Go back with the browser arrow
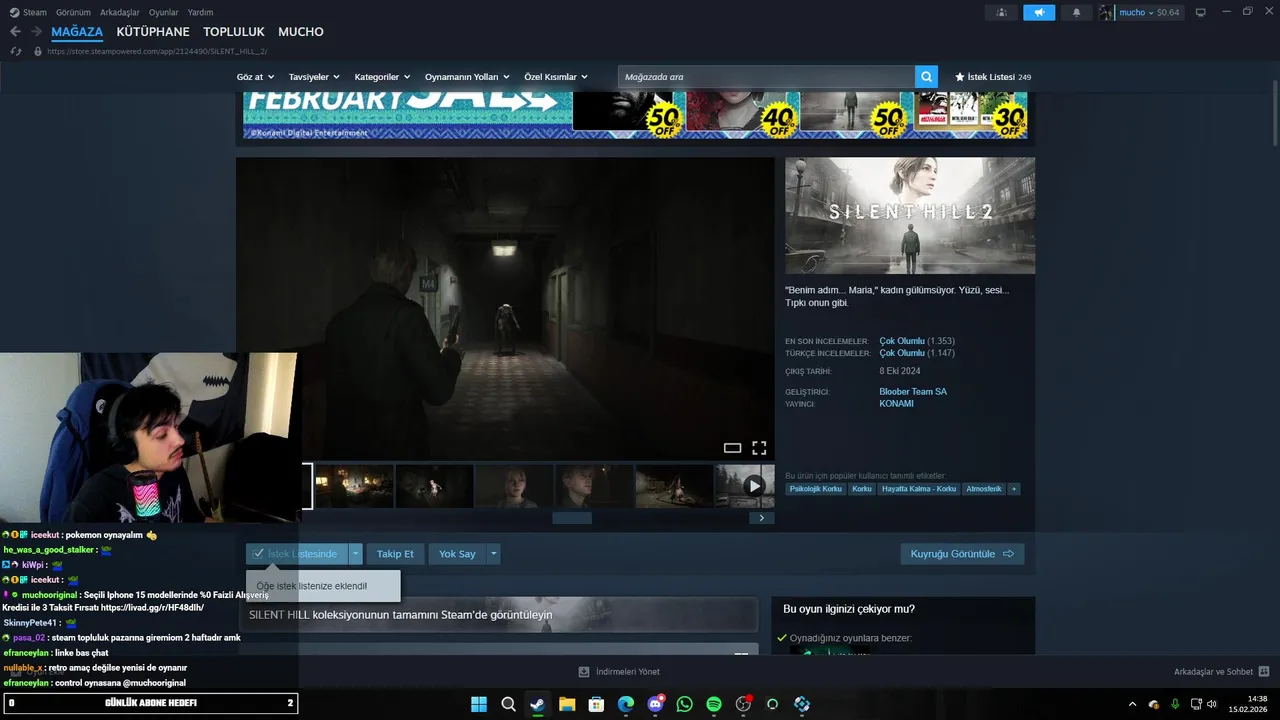1280x720 pixels. click(15, 32)
